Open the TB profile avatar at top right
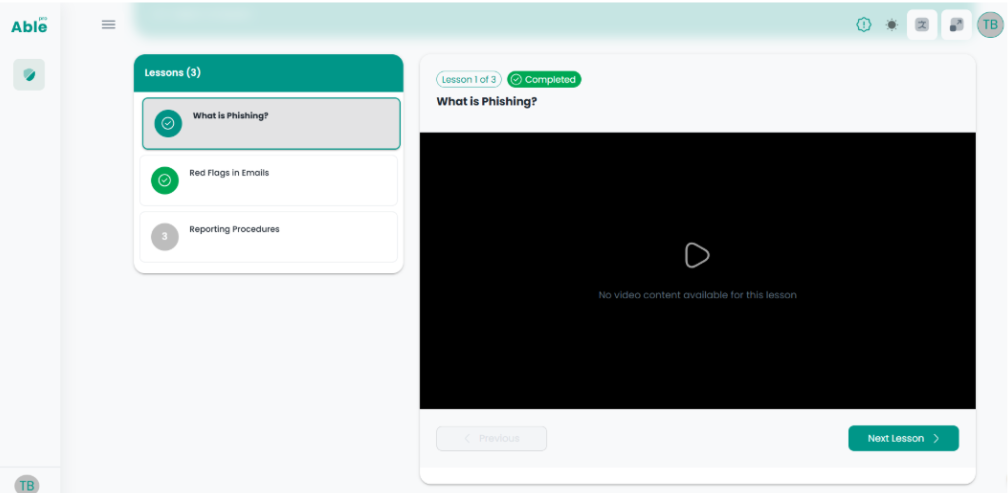Viewport: 1008px width, 493px height. point(990,25)
